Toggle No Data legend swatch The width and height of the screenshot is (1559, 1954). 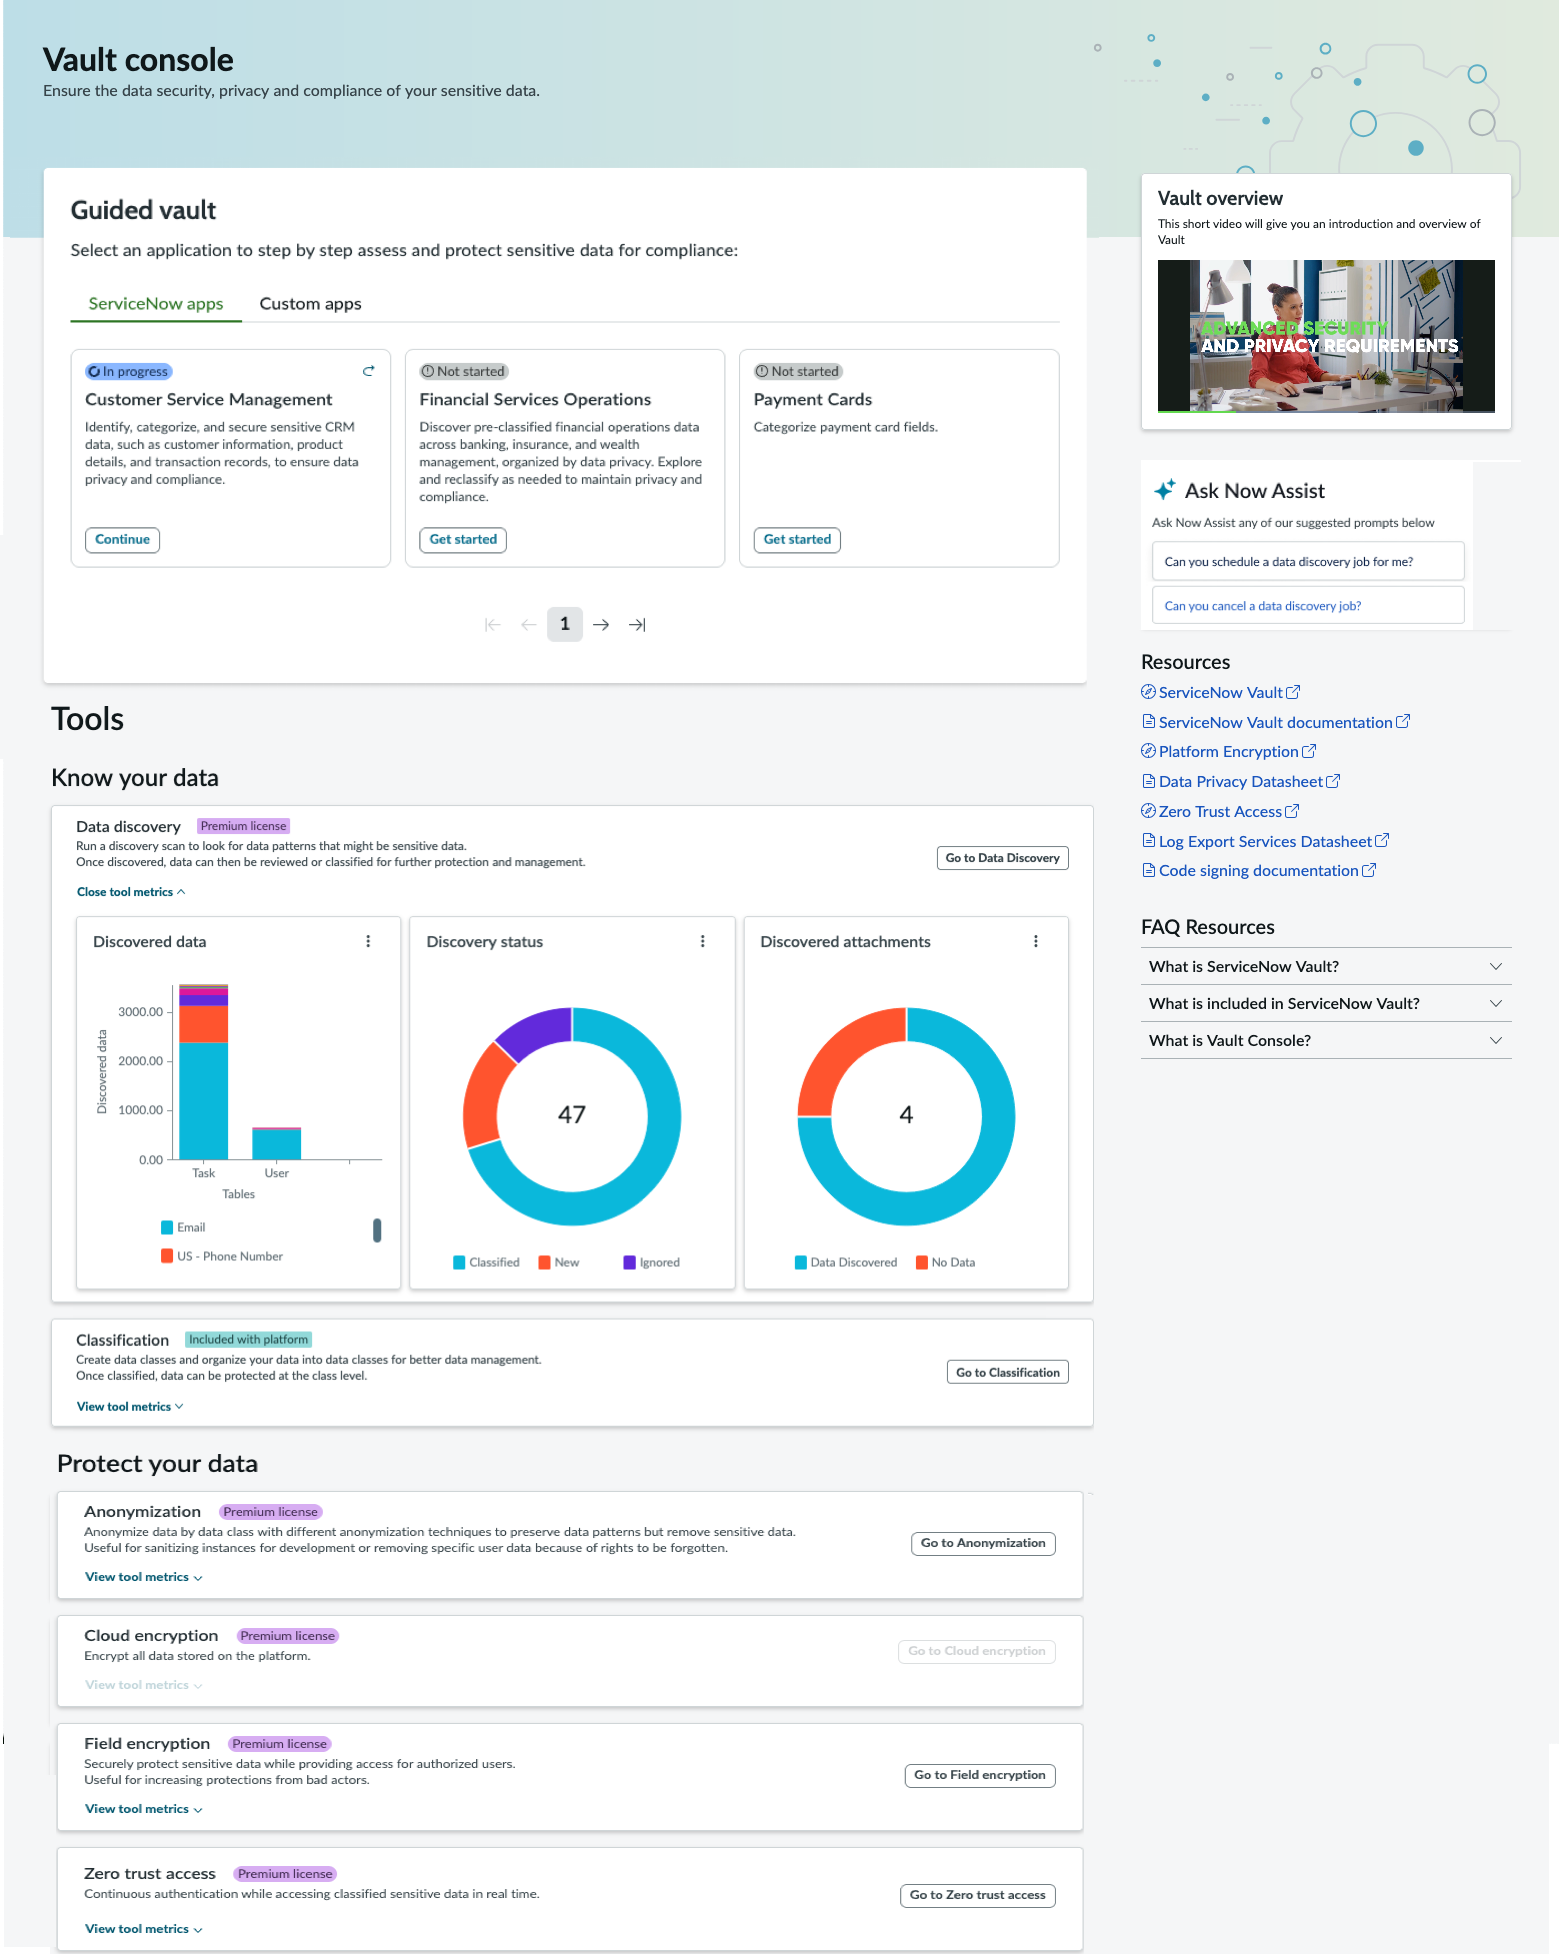922,1262
